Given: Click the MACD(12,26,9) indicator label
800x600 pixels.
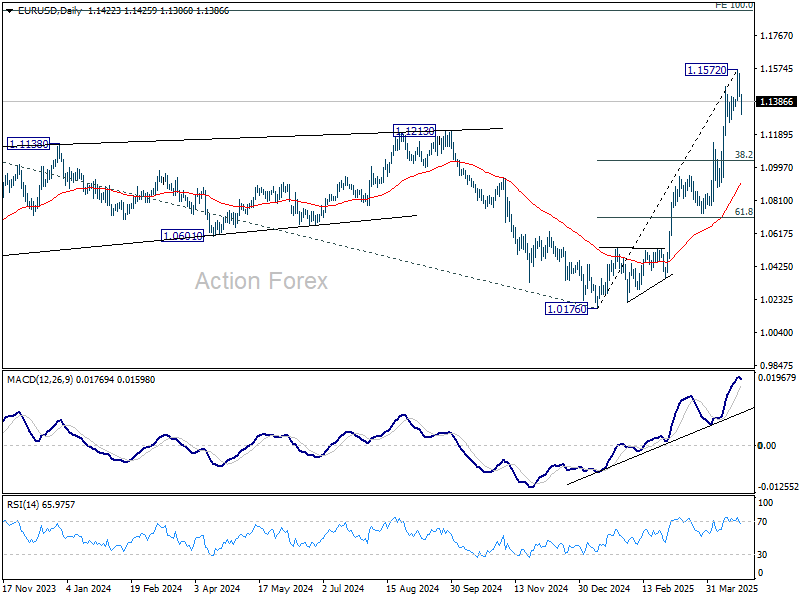Looking at the screenshot, I should (40, 379).
